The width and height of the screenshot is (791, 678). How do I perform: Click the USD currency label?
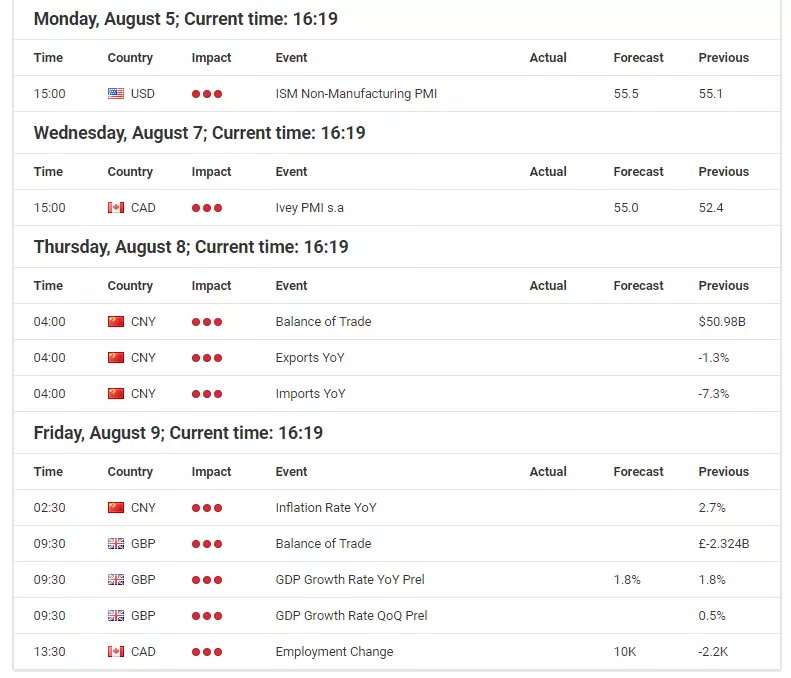click(143, 94)
